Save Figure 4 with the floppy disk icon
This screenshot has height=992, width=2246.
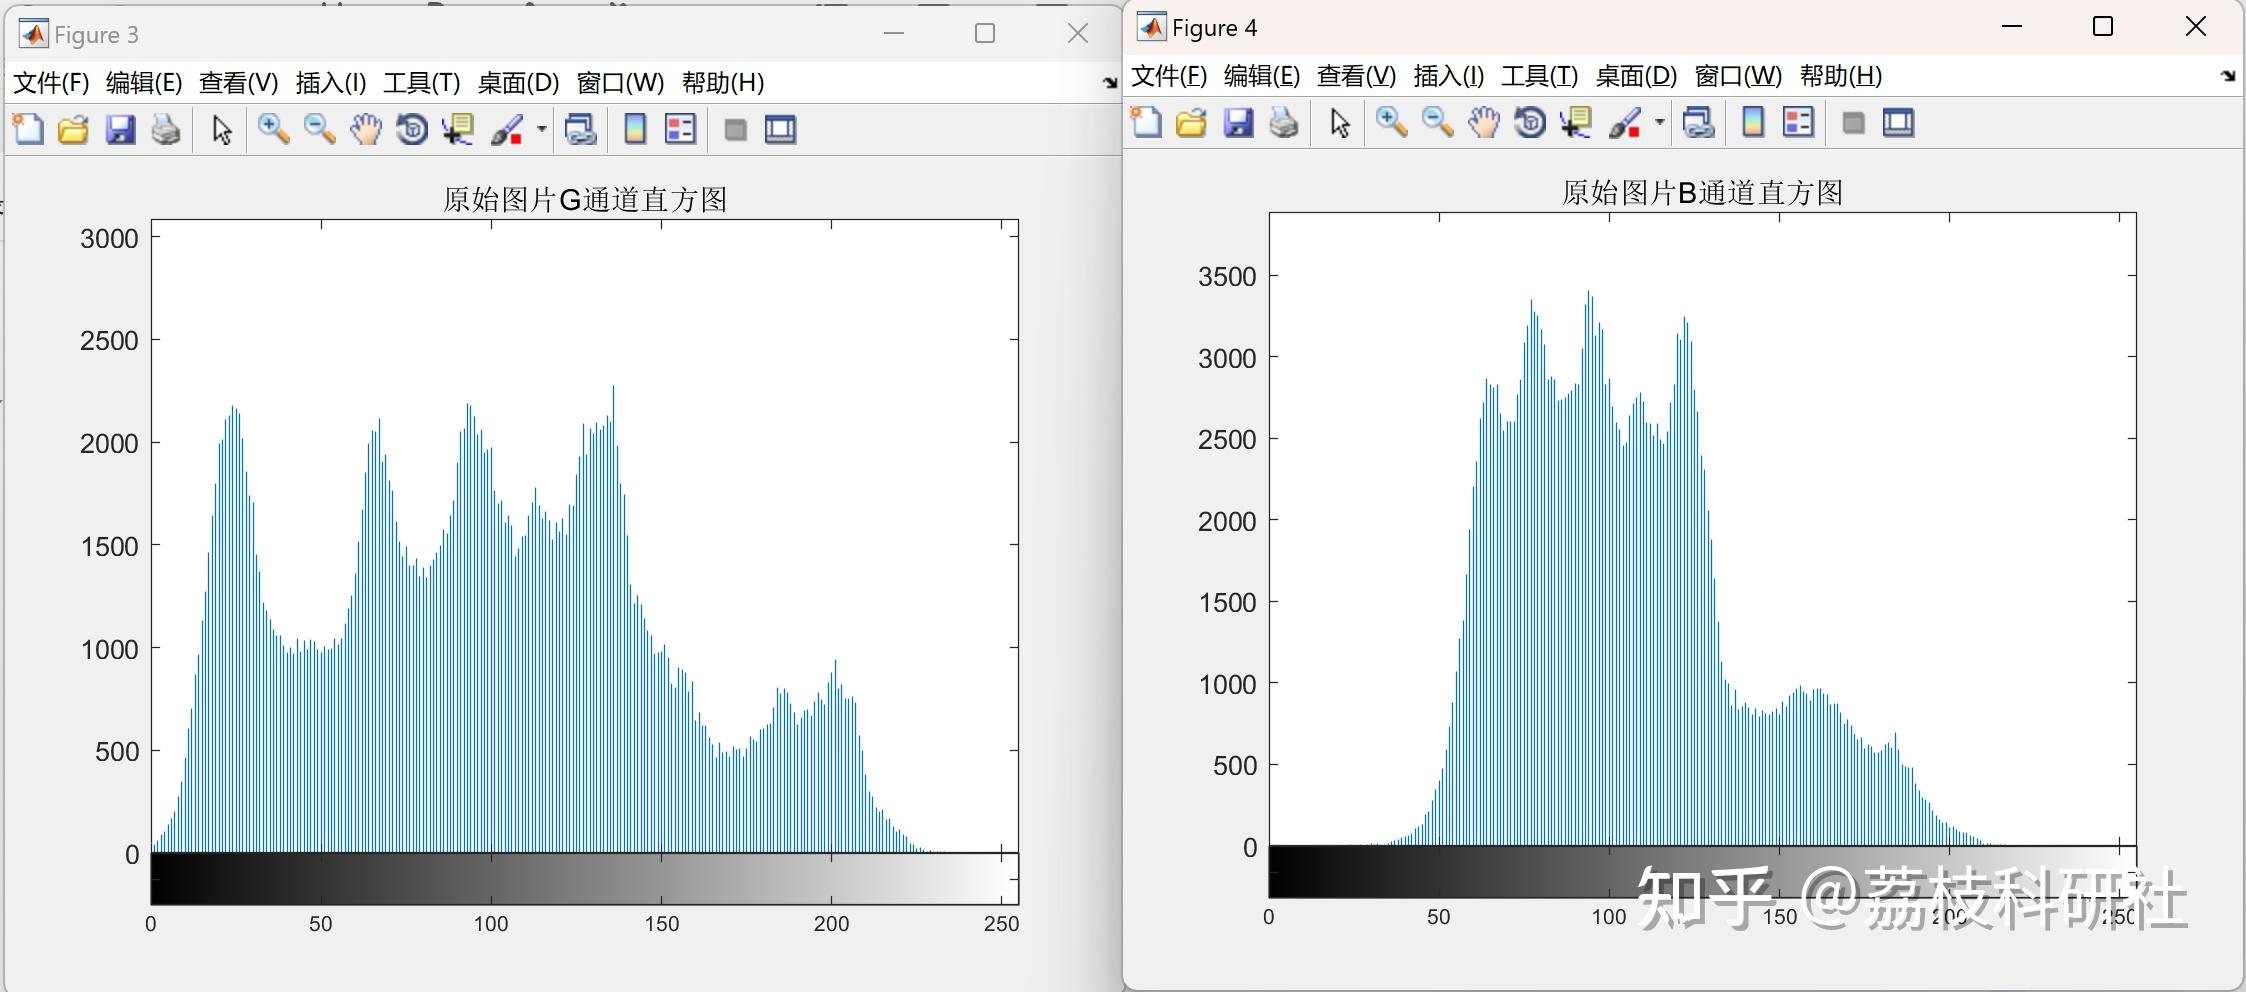1238,122
